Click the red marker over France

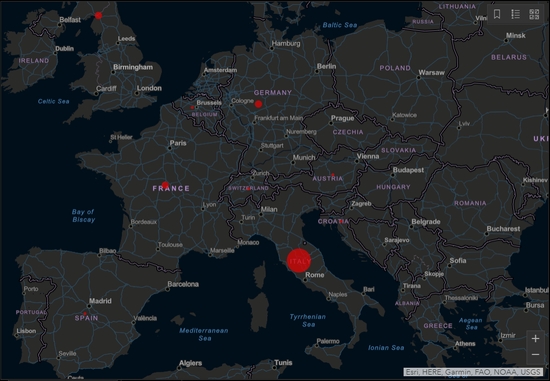click(165, 185)
